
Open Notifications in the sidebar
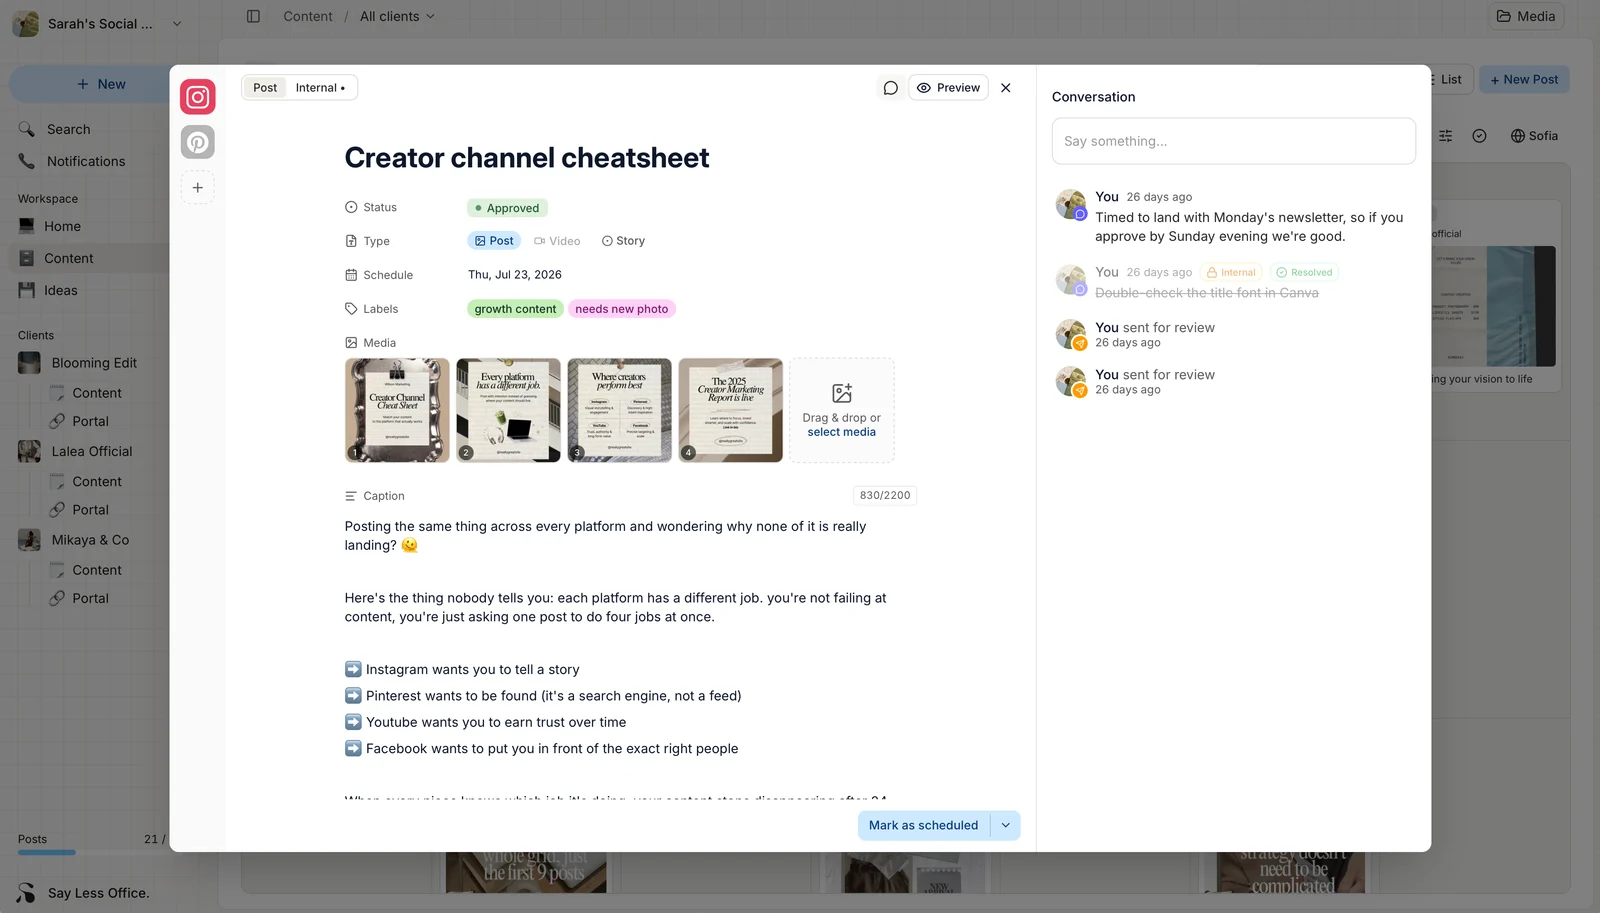[86, 161]
